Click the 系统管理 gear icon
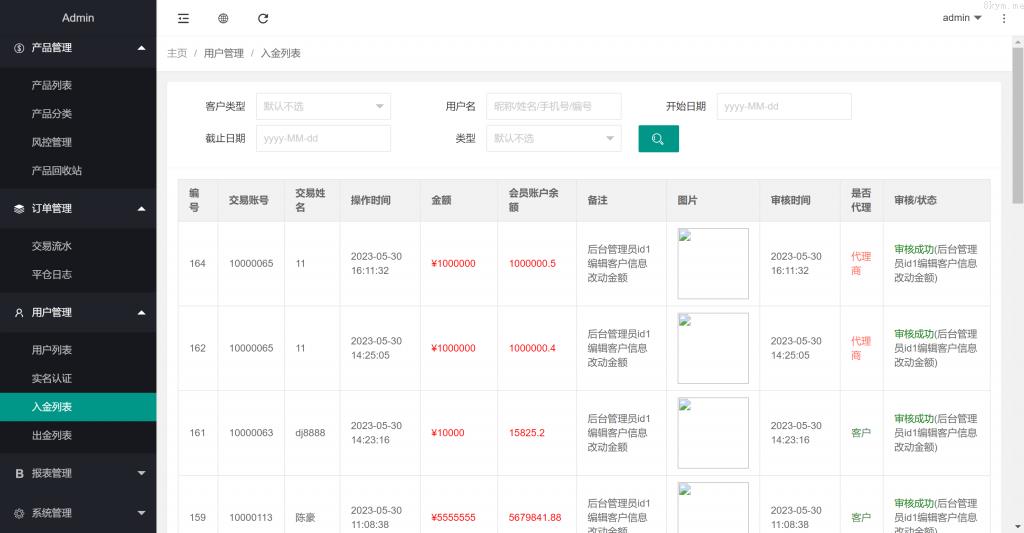This screenshot has width=1024, height=533. tap(19, 513)
